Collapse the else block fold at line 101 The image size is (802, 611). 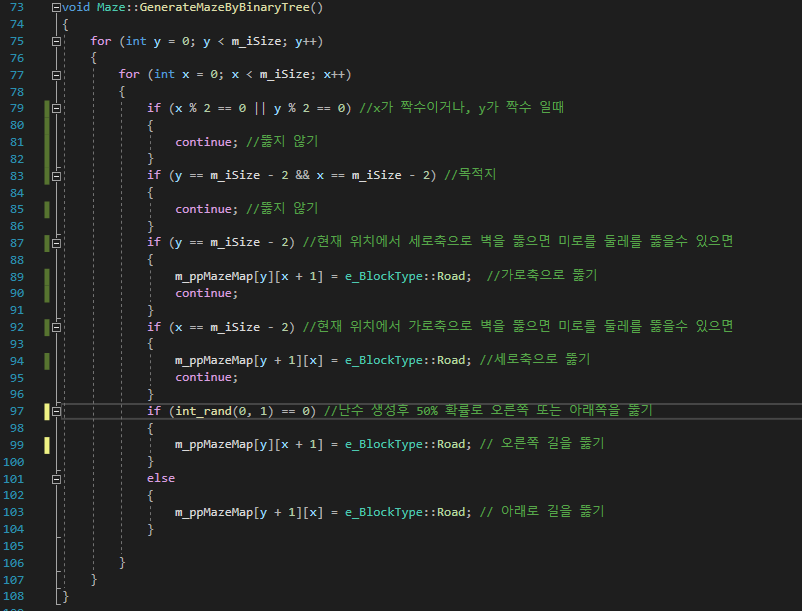pyautogui.click(x=56, y=479)
